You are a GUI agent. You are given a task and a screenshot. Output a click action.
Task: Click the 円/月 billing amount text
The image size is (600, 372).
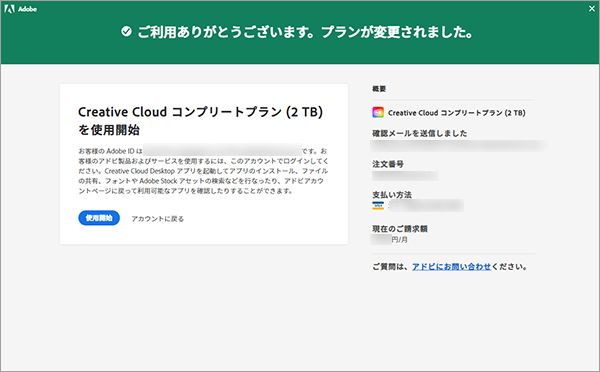pos(399,240)
